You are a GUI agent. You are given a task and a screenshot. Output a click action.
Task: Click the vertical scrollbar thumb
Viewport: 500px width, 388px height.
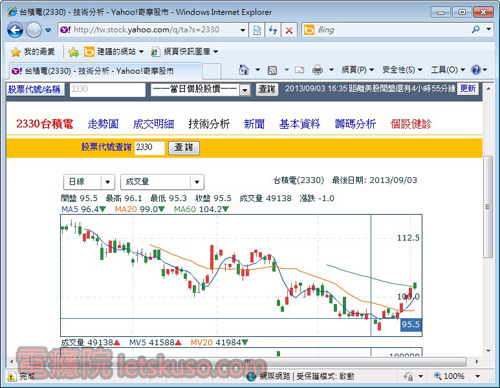pos(488,207)
